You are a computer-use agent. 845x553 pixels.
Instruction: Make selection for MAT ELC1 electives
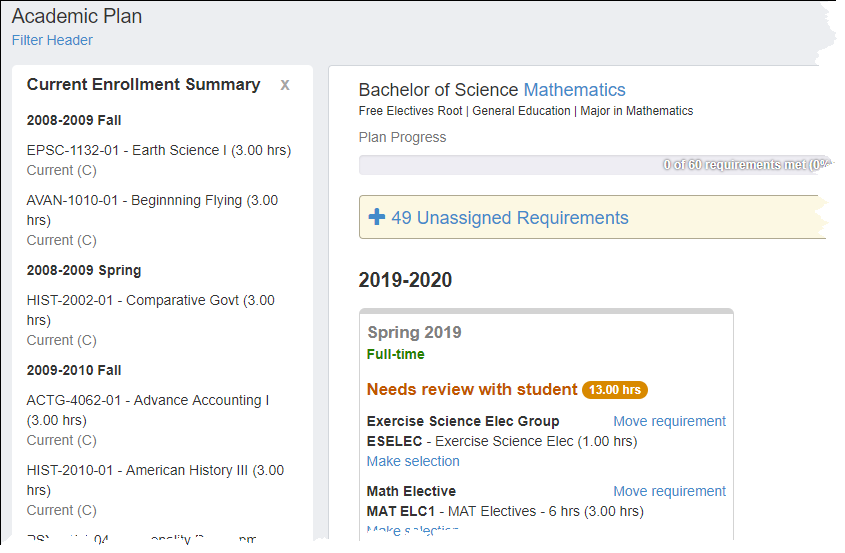pos(413,530)
